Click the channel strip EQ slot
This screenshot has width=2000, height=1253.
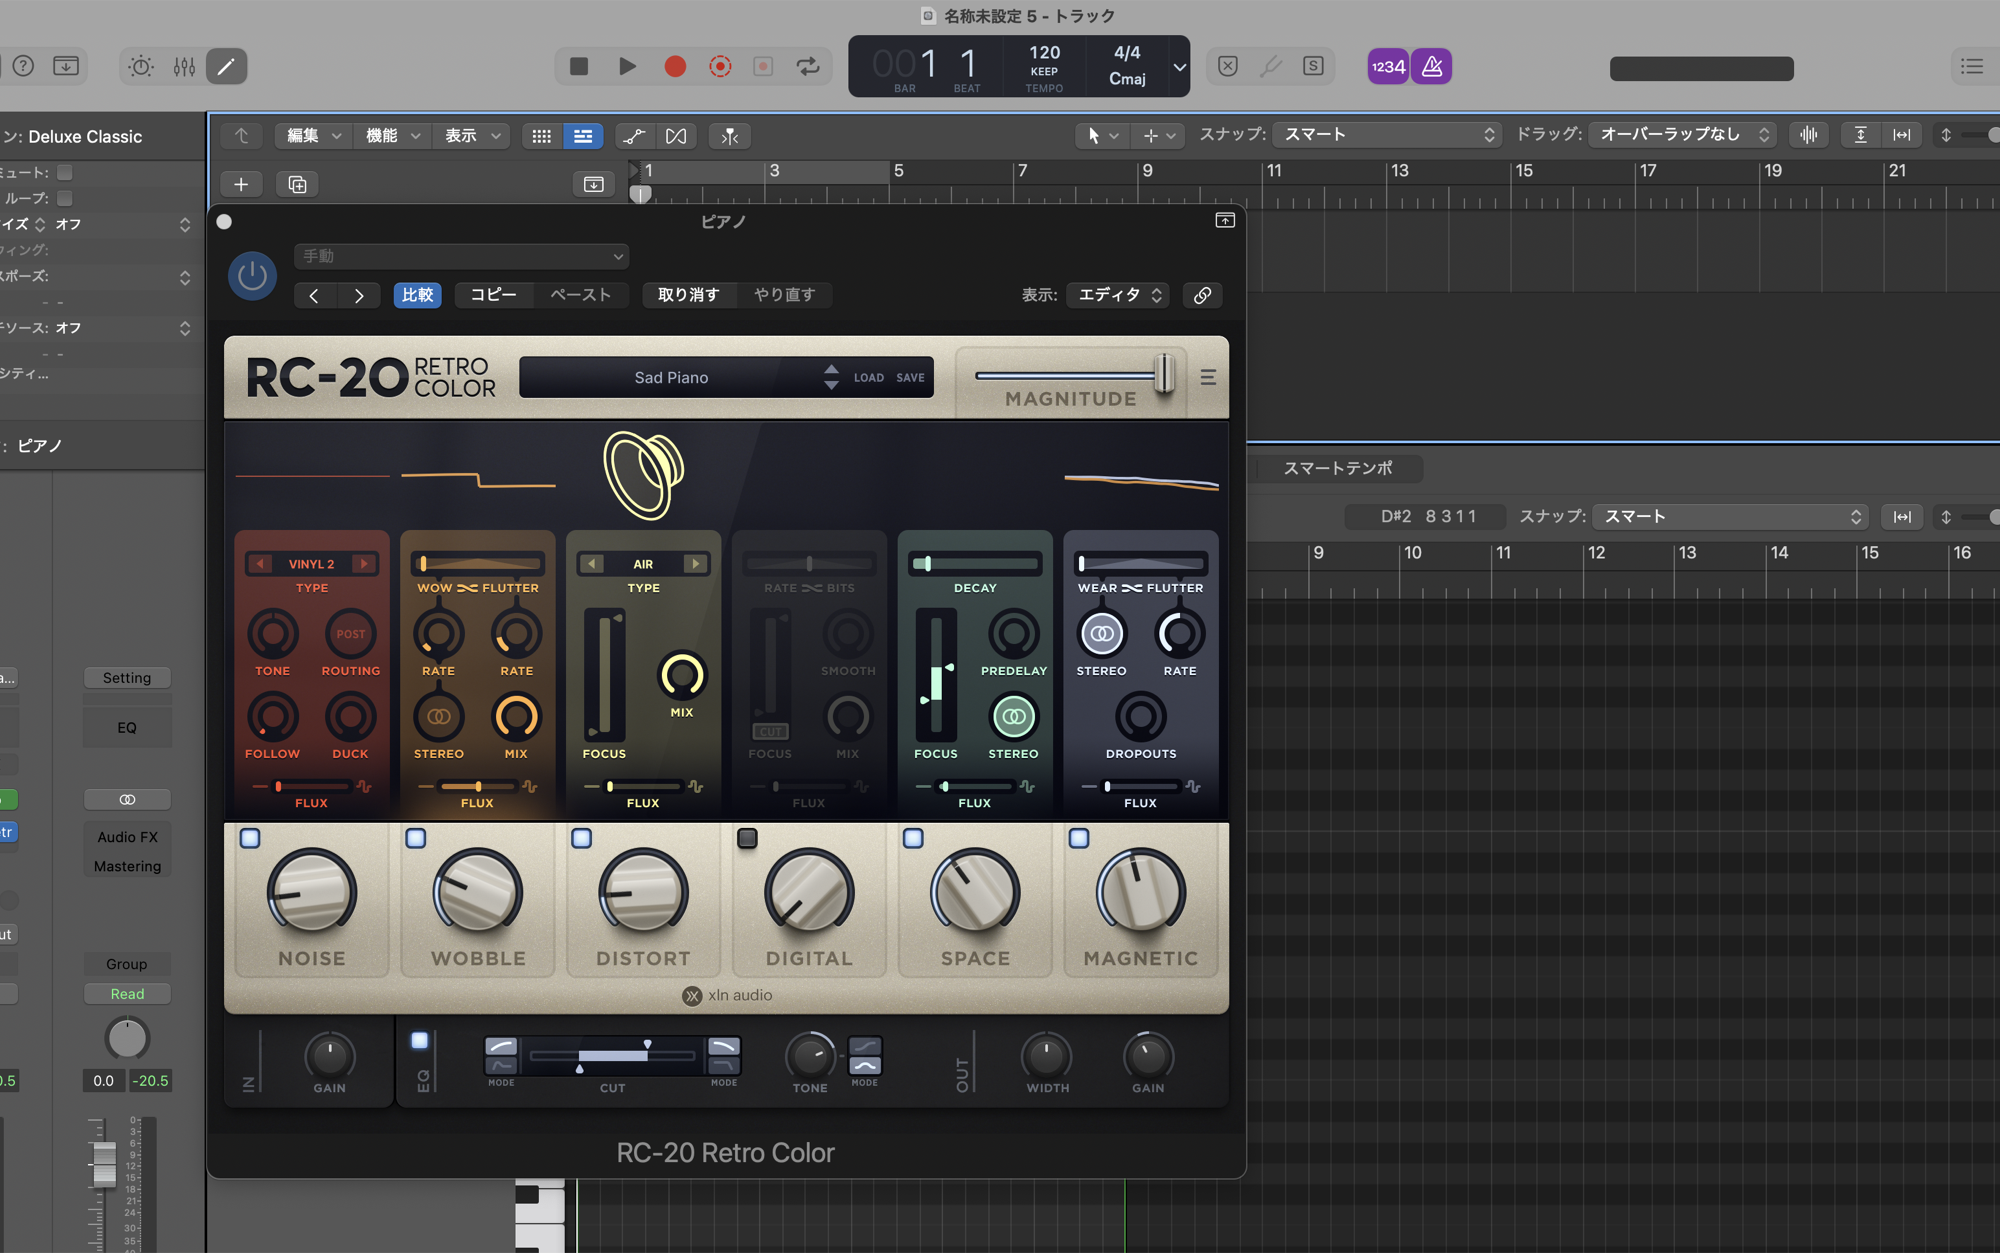tap(127, 728)
